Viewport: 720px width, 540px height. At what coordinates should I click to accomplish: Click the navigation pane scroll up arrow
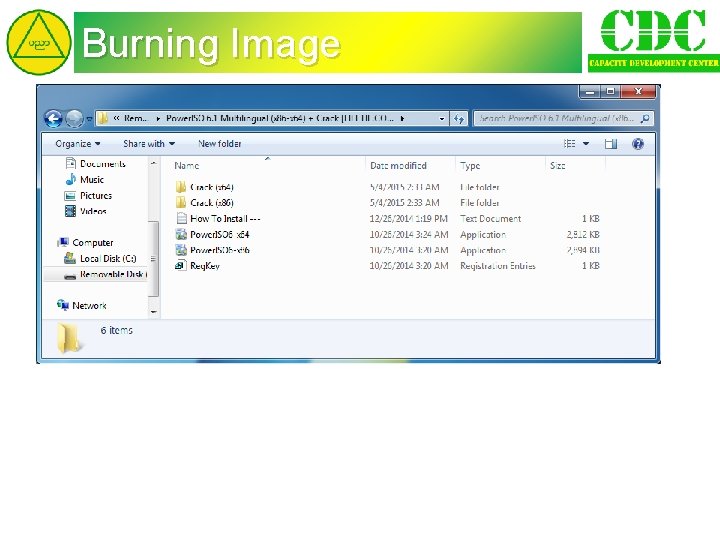click(x=154, y=163)
